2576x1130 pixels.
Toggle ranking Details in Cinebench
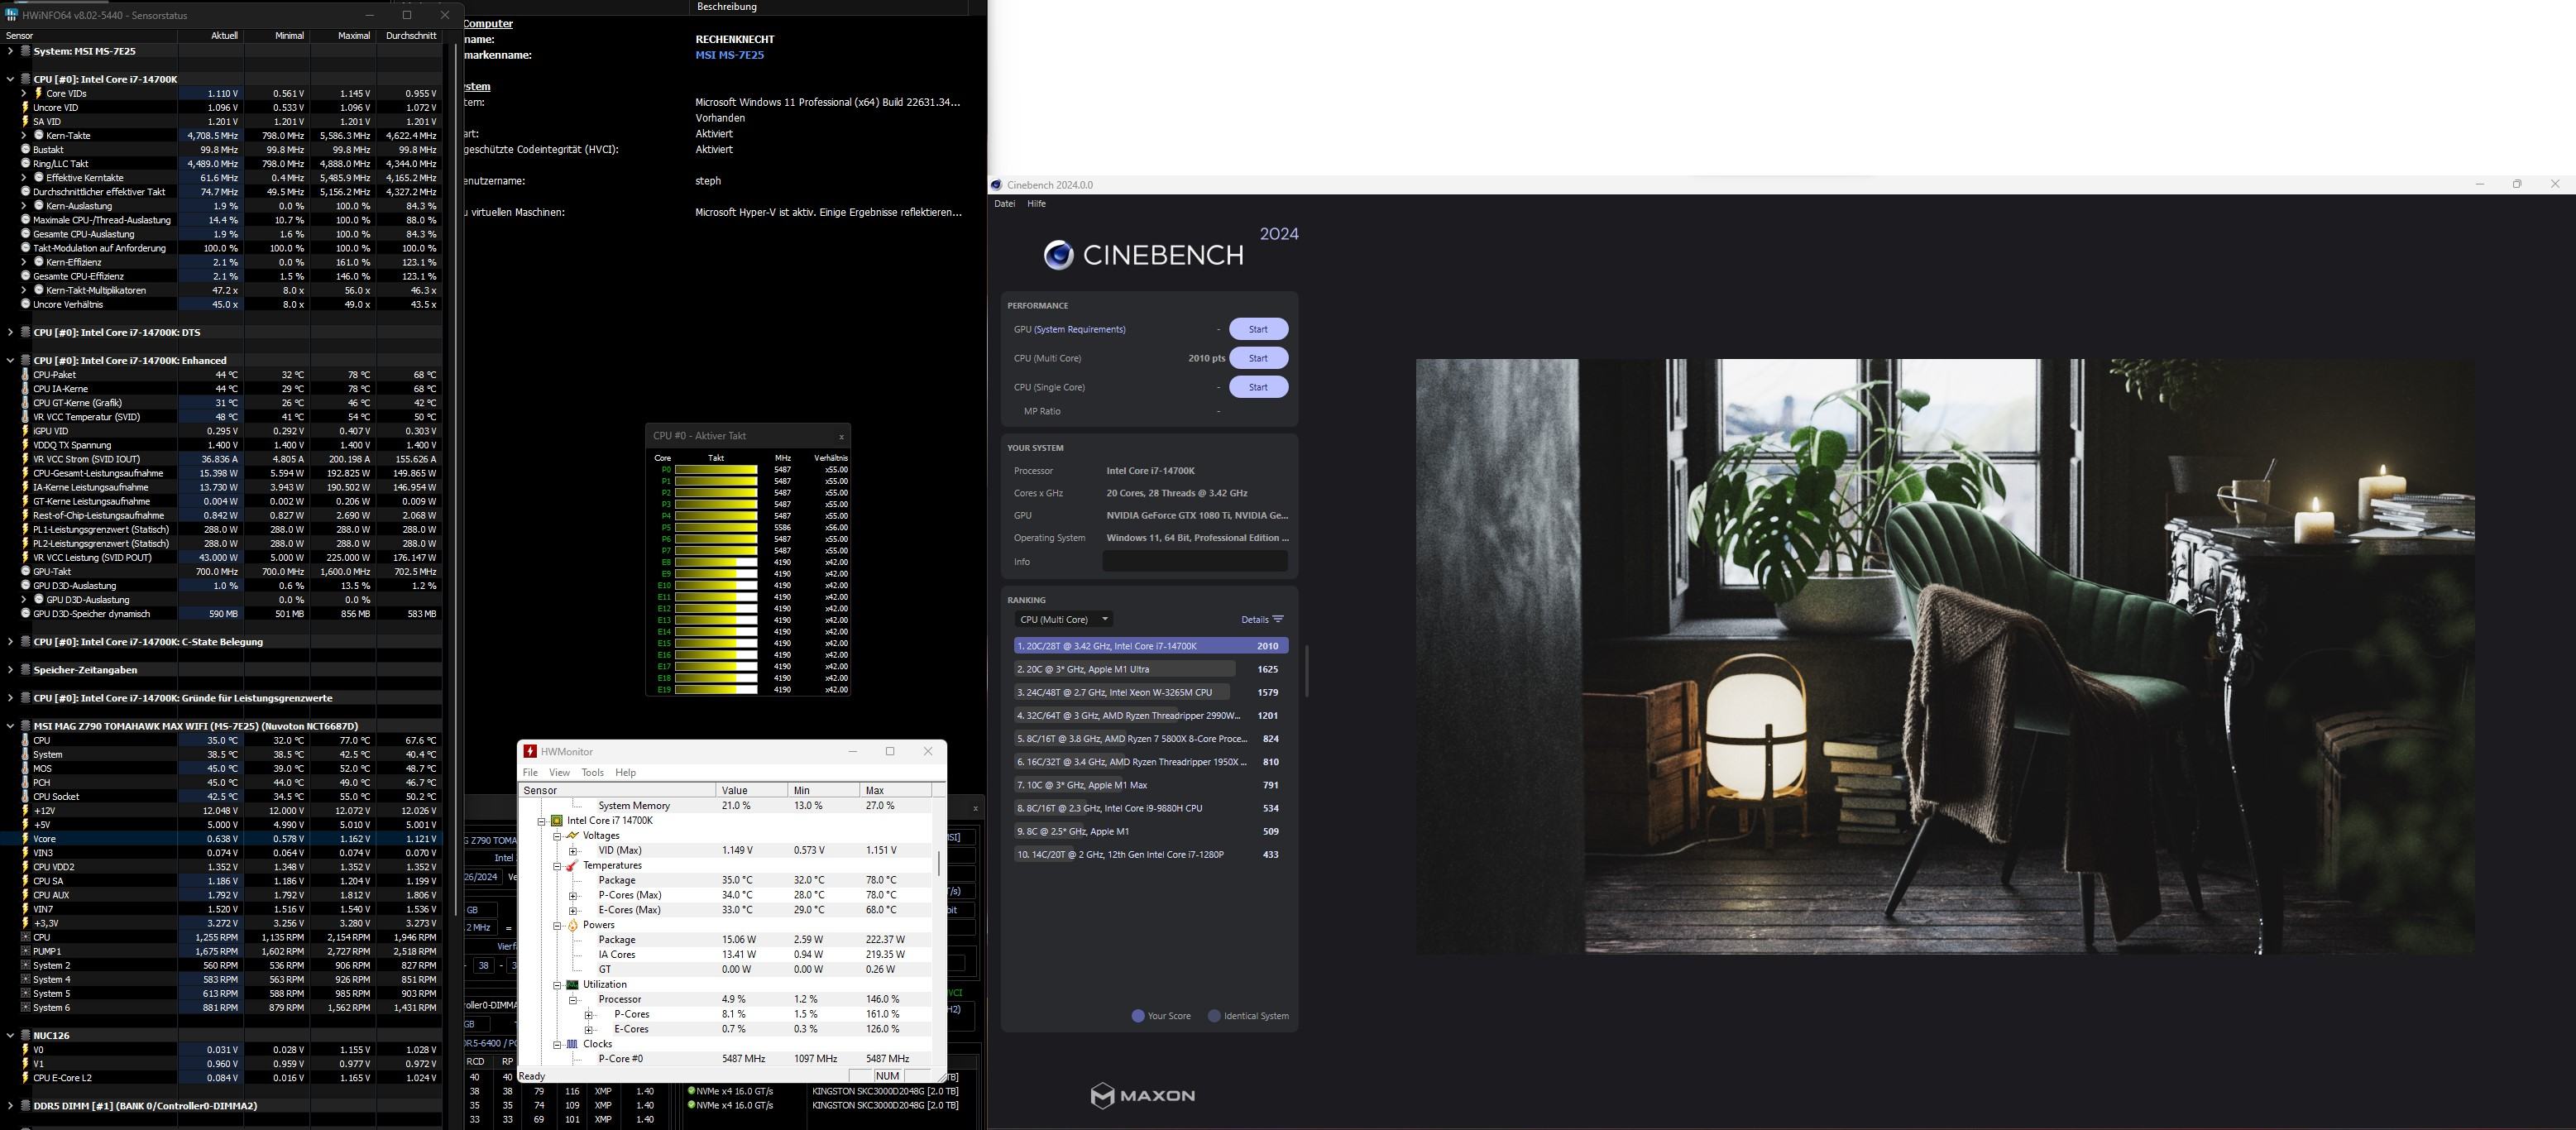pyautogui.click(x=1262, y=619)
